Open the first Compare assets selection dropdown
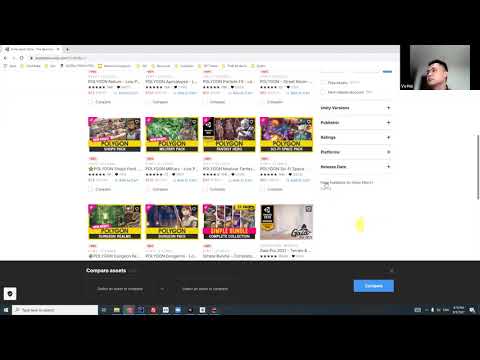The image size is (480, 360). pyautogui.click(x=121, y=289)
